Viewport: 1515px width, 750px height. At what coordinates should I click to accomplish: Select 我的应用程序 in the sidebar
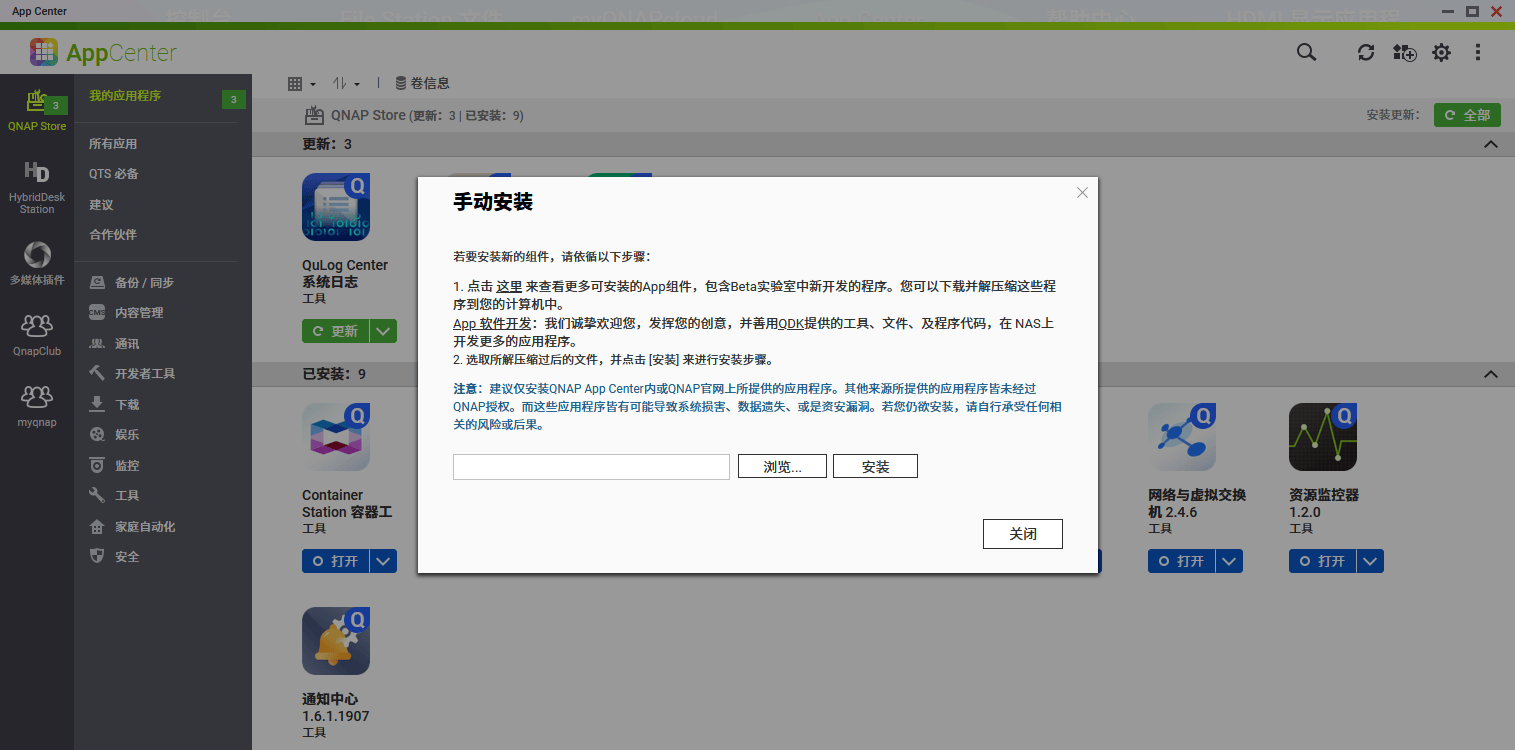point(125,96)
